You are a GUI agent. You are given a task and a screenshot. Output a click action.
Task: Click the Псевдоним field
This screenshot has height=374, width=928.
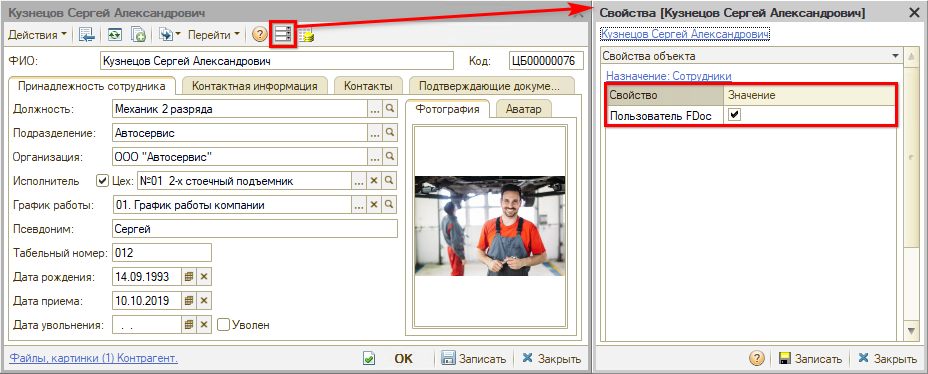pos(254,229)
